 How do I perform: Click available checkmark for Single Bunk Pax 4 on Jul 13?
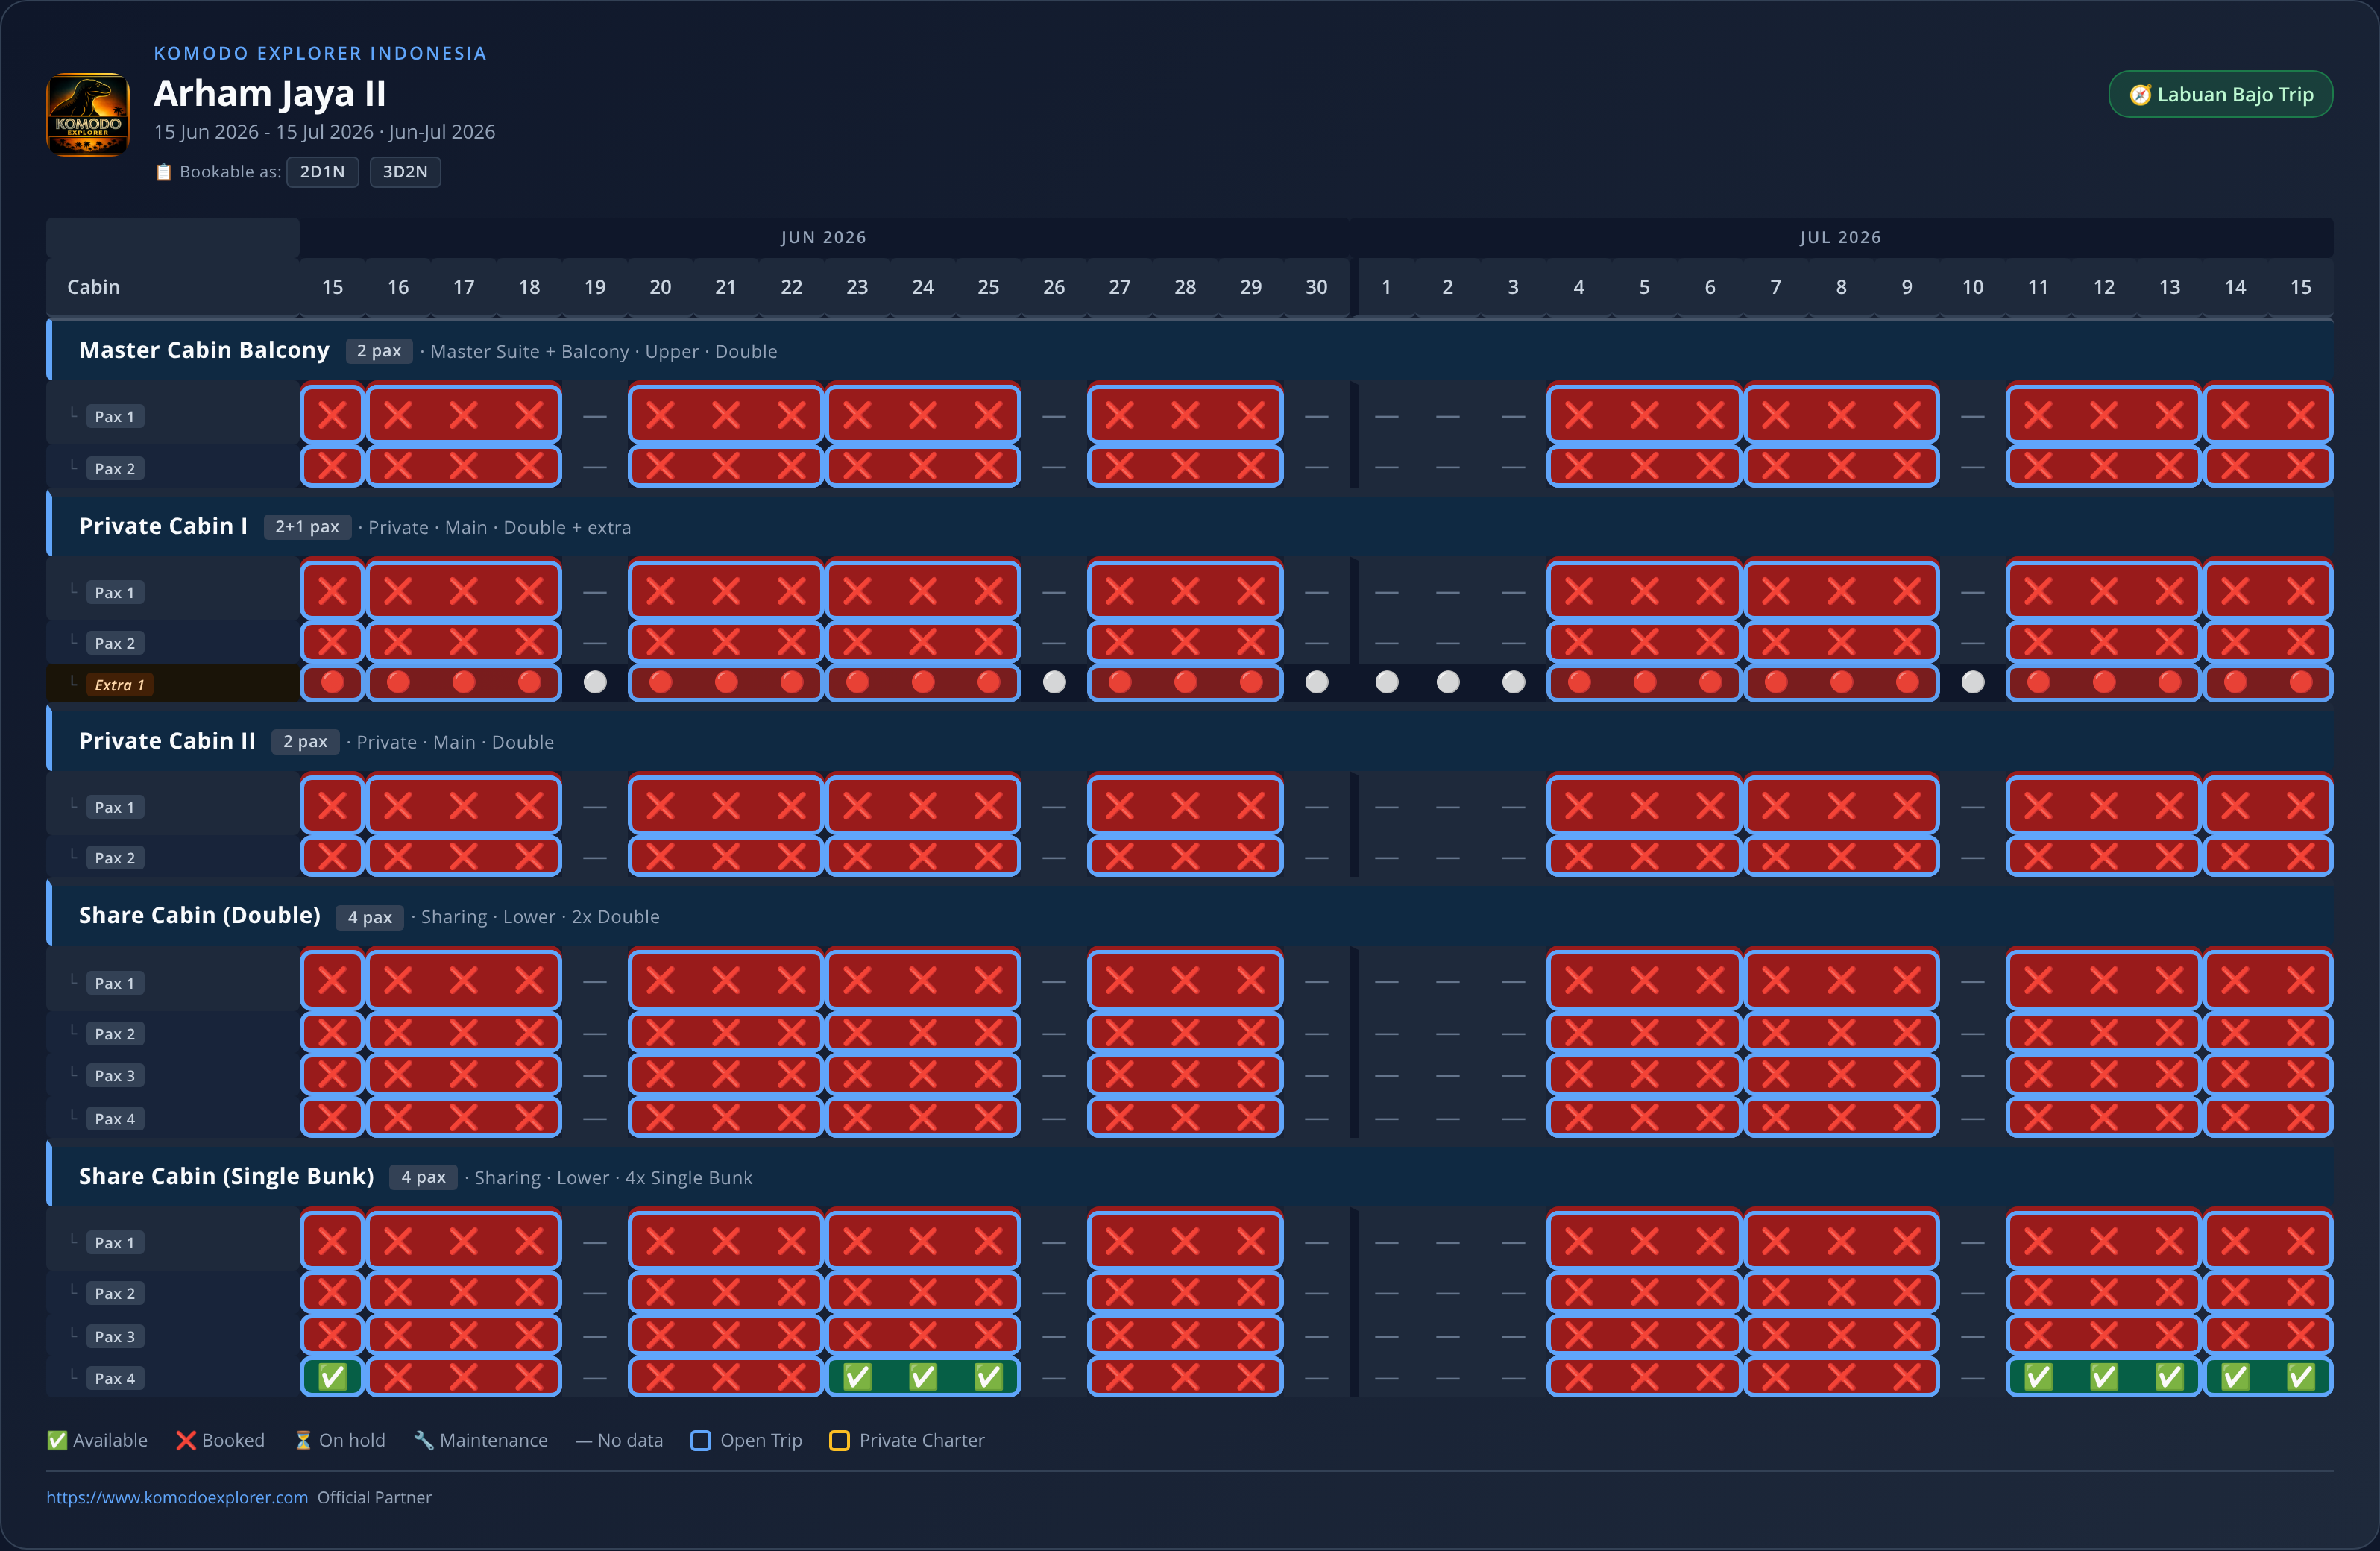2169,1377
